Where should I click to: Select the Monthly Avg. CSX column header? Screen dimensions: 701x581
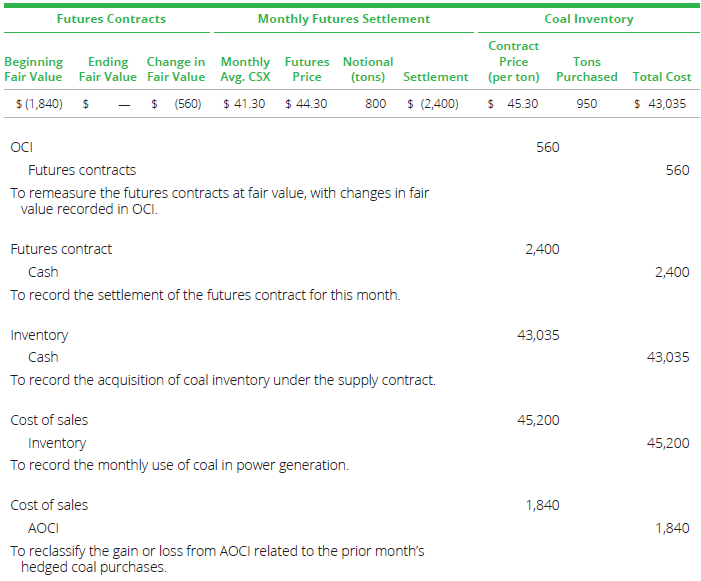(245, 69)
